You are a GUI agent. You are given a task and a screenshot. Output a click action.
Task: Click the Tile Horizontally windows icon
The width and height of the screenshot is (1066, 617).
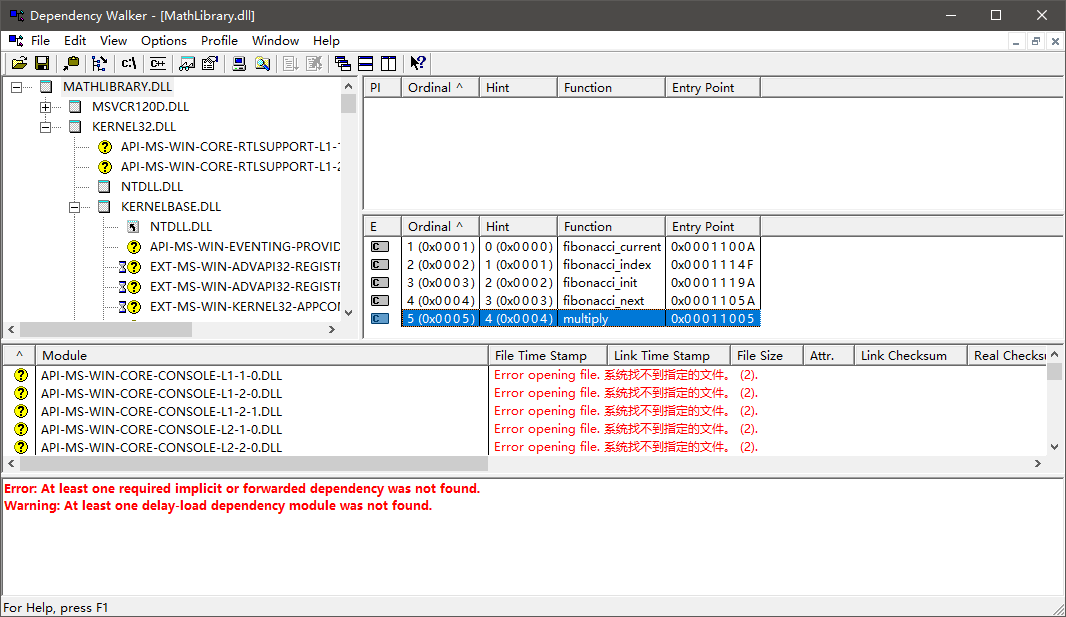(366, 64)
